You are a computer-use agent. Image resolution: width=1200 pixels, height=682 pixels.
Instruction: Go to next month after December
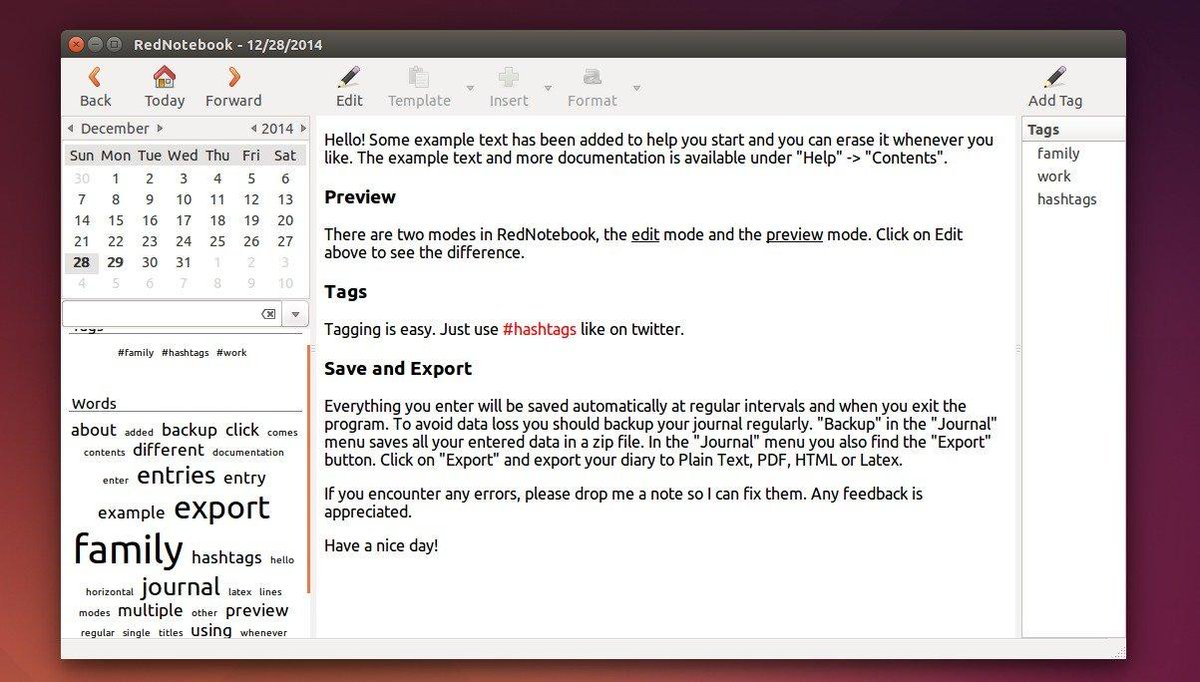[160, 128]
